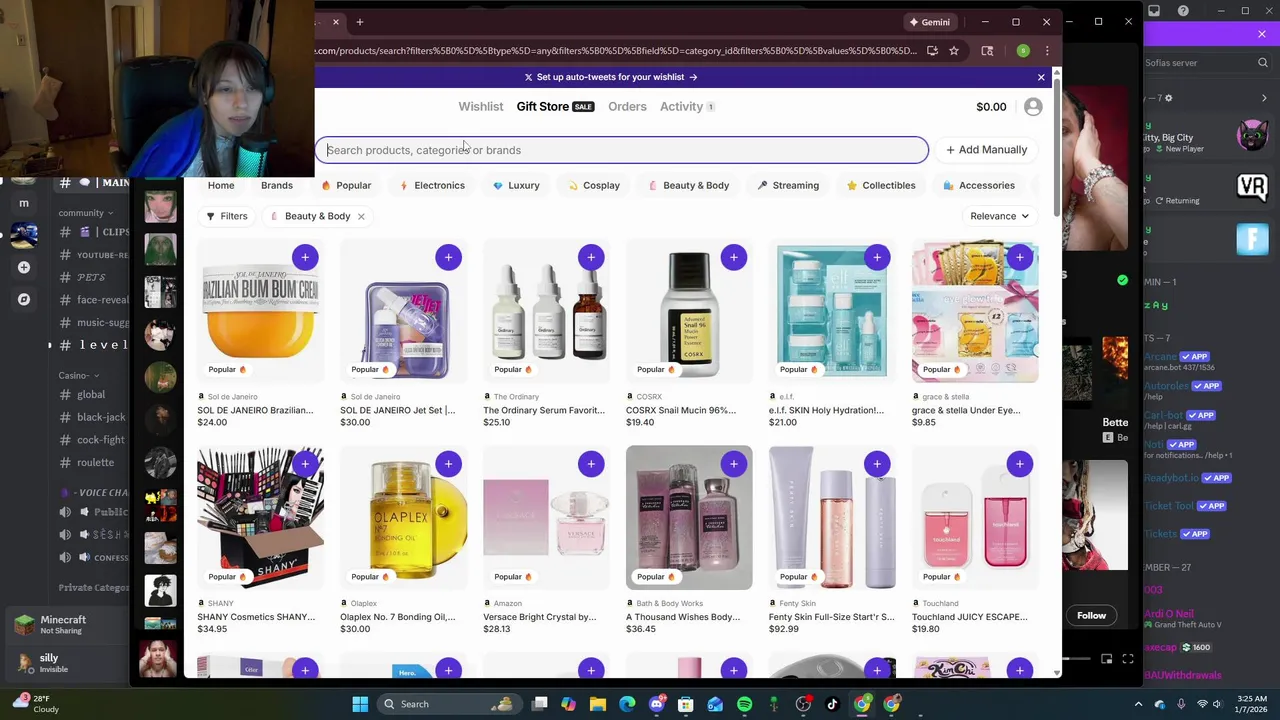Dismiss the auto-tweets banner with X

coord(1041,77)
